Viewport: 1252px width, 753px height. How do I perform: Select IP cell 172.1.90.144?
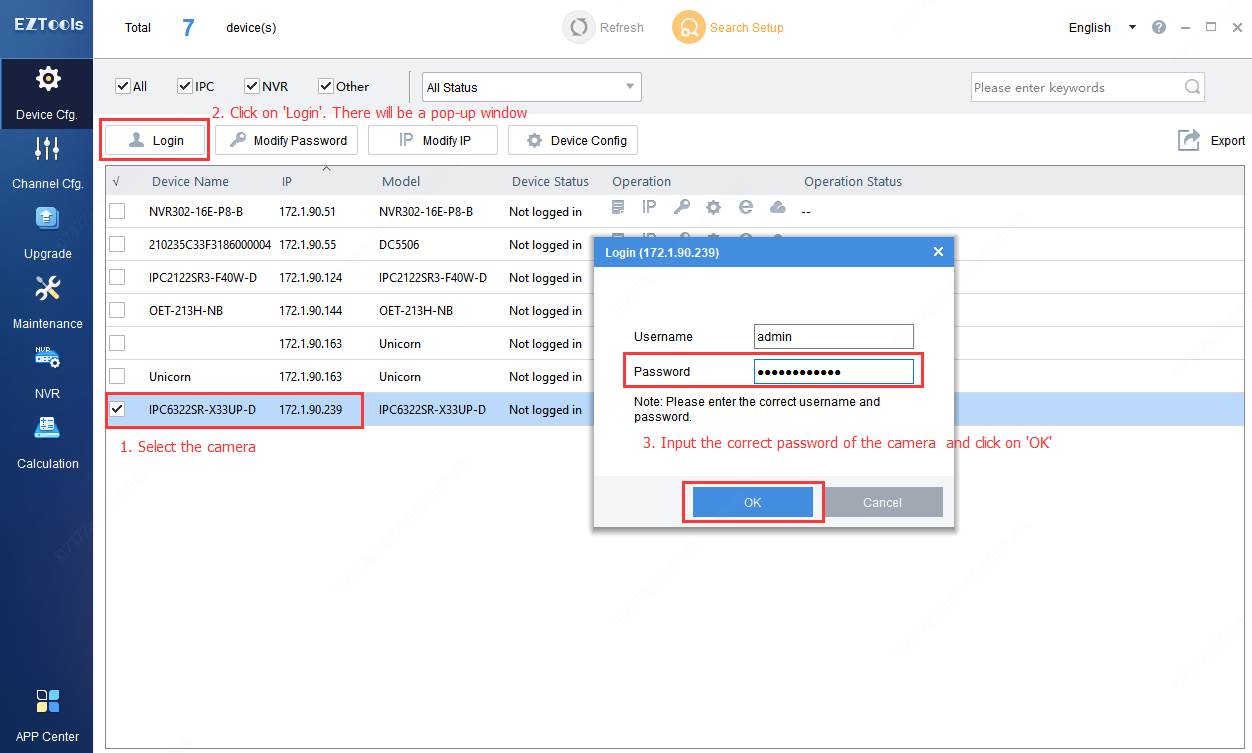click(x=310, y=310)
